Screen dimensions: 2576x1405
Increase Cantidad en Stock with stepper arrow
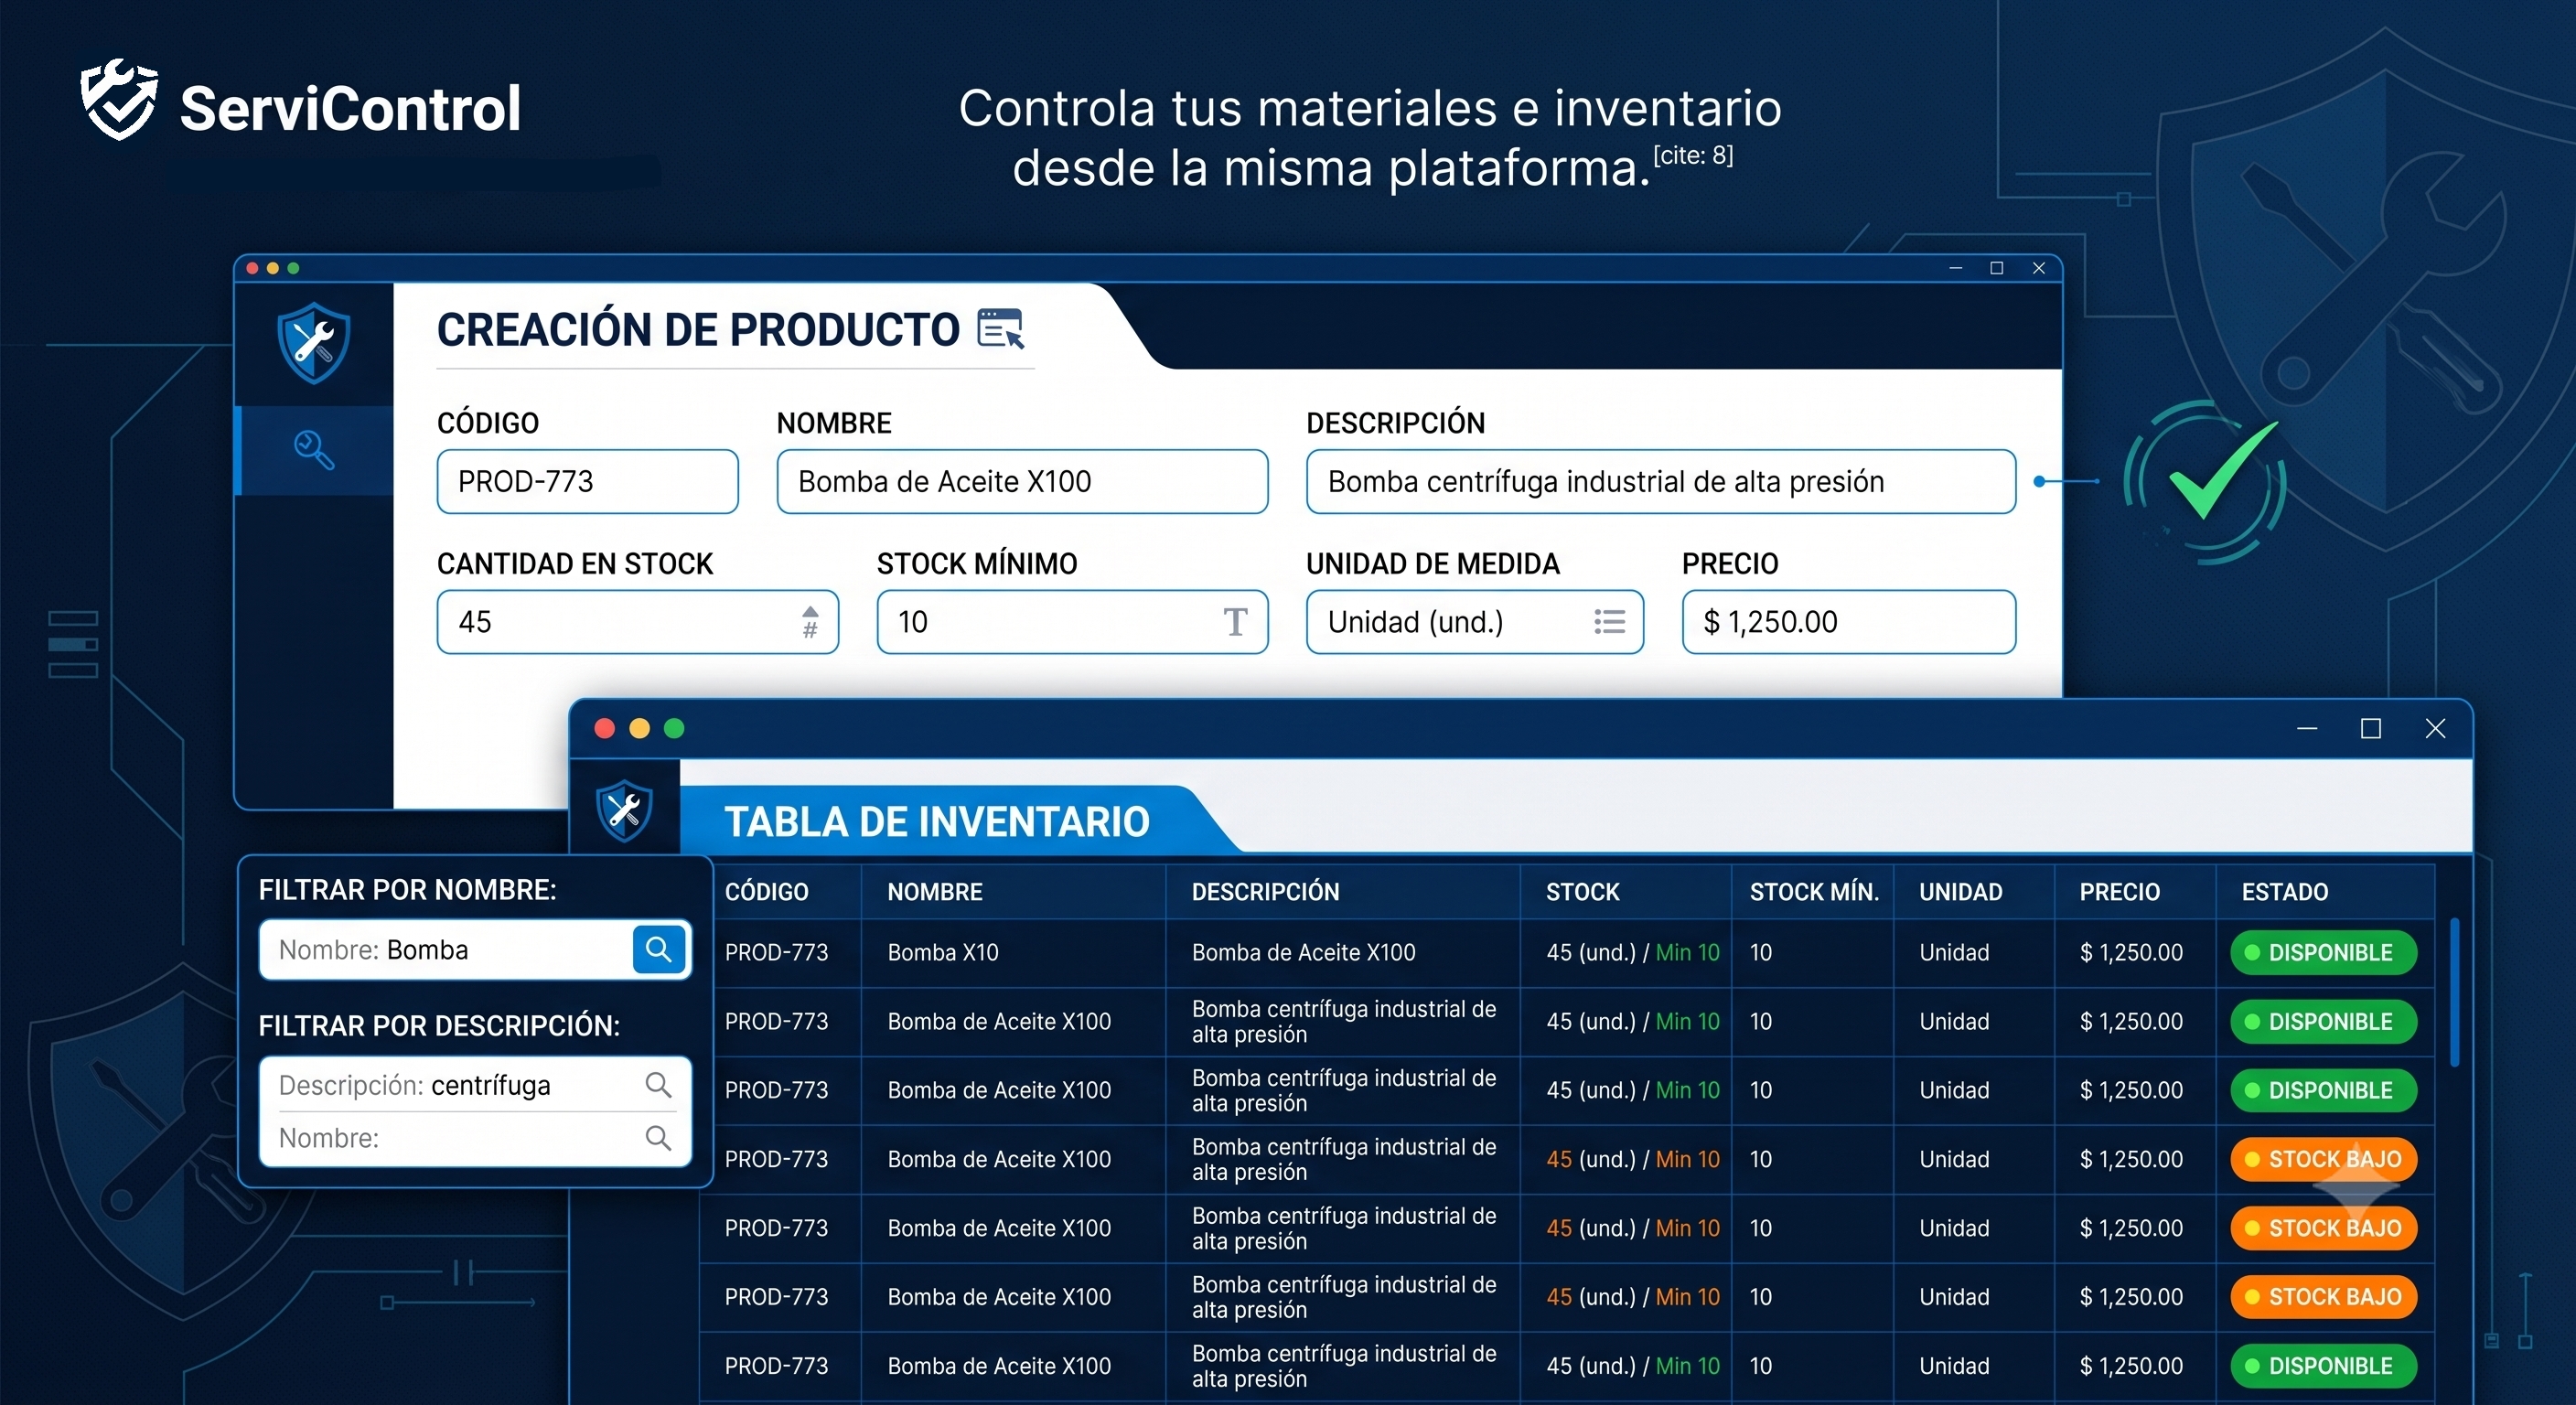click(810, 612)
